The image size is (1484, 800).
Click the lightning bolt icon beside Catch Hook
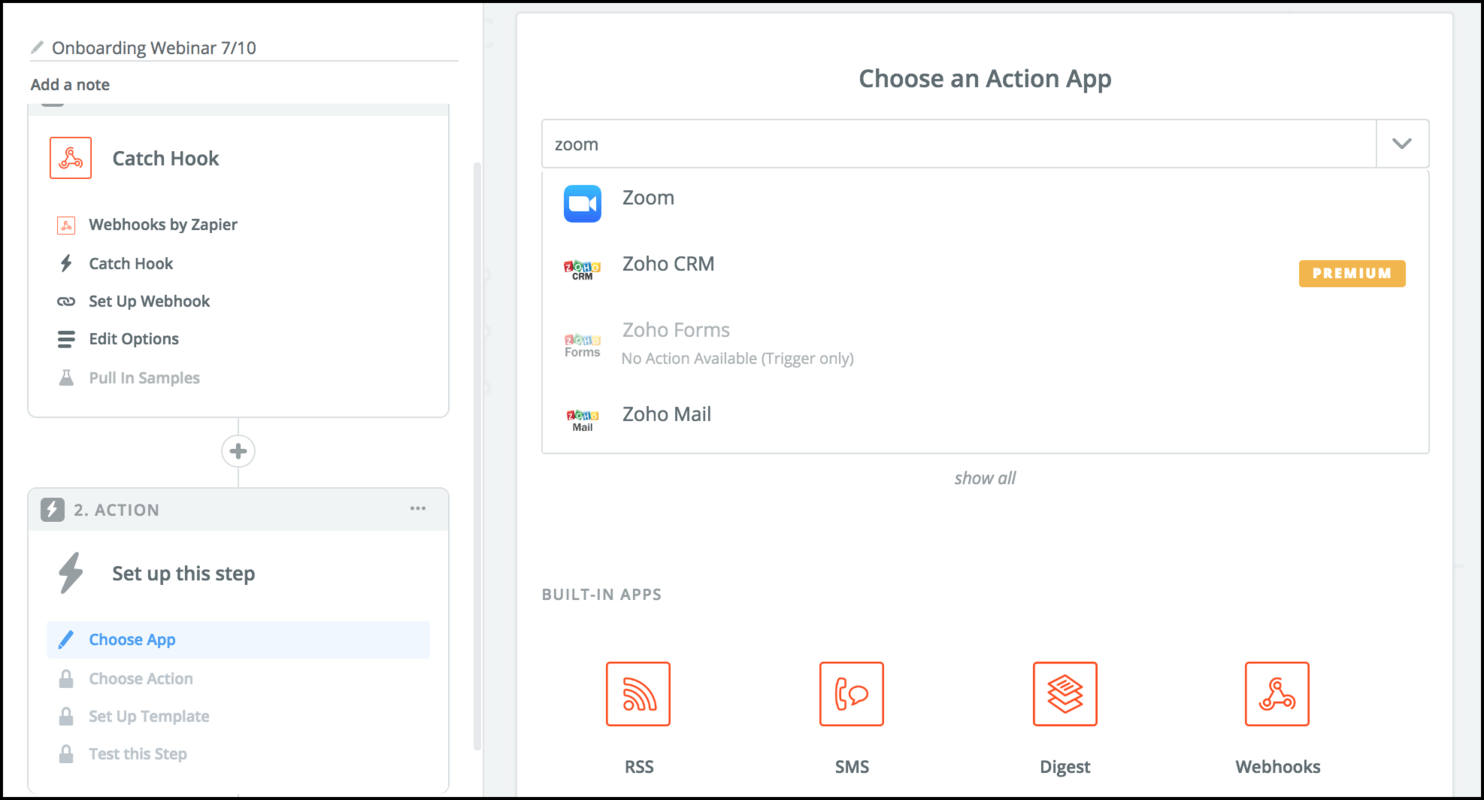pyautogui.click(x=66, y=264)
